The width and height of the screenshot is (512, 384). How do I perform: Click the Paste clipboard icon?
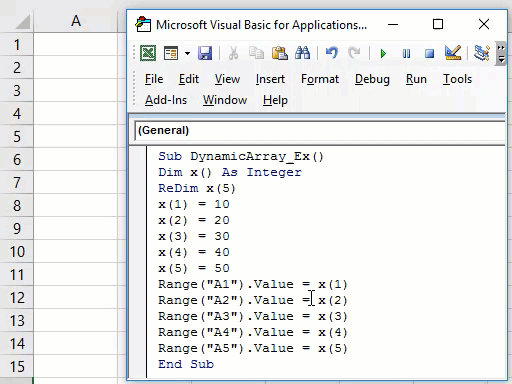(279, 53)
